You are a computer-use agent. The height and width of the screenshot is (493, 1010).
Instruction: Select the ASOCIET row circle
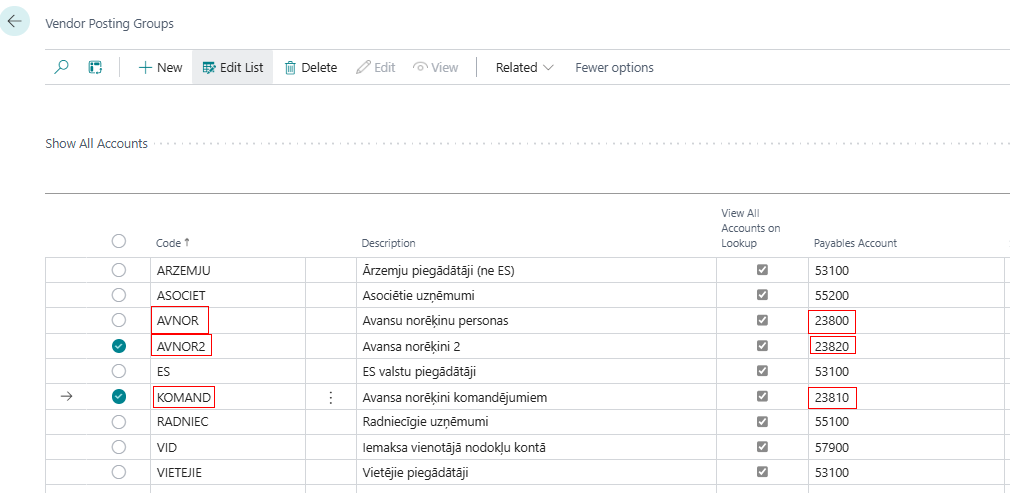pos(119,295)
